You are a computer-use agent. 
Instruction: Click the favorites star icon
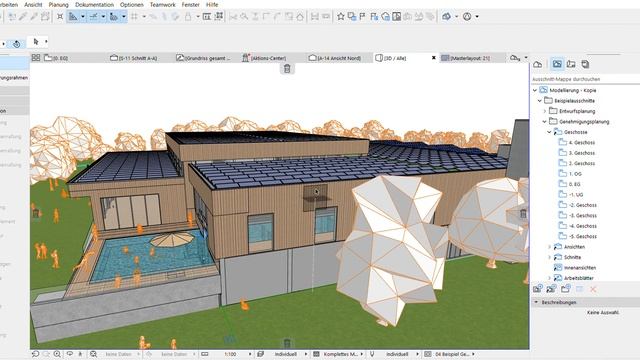coord(340,17)
